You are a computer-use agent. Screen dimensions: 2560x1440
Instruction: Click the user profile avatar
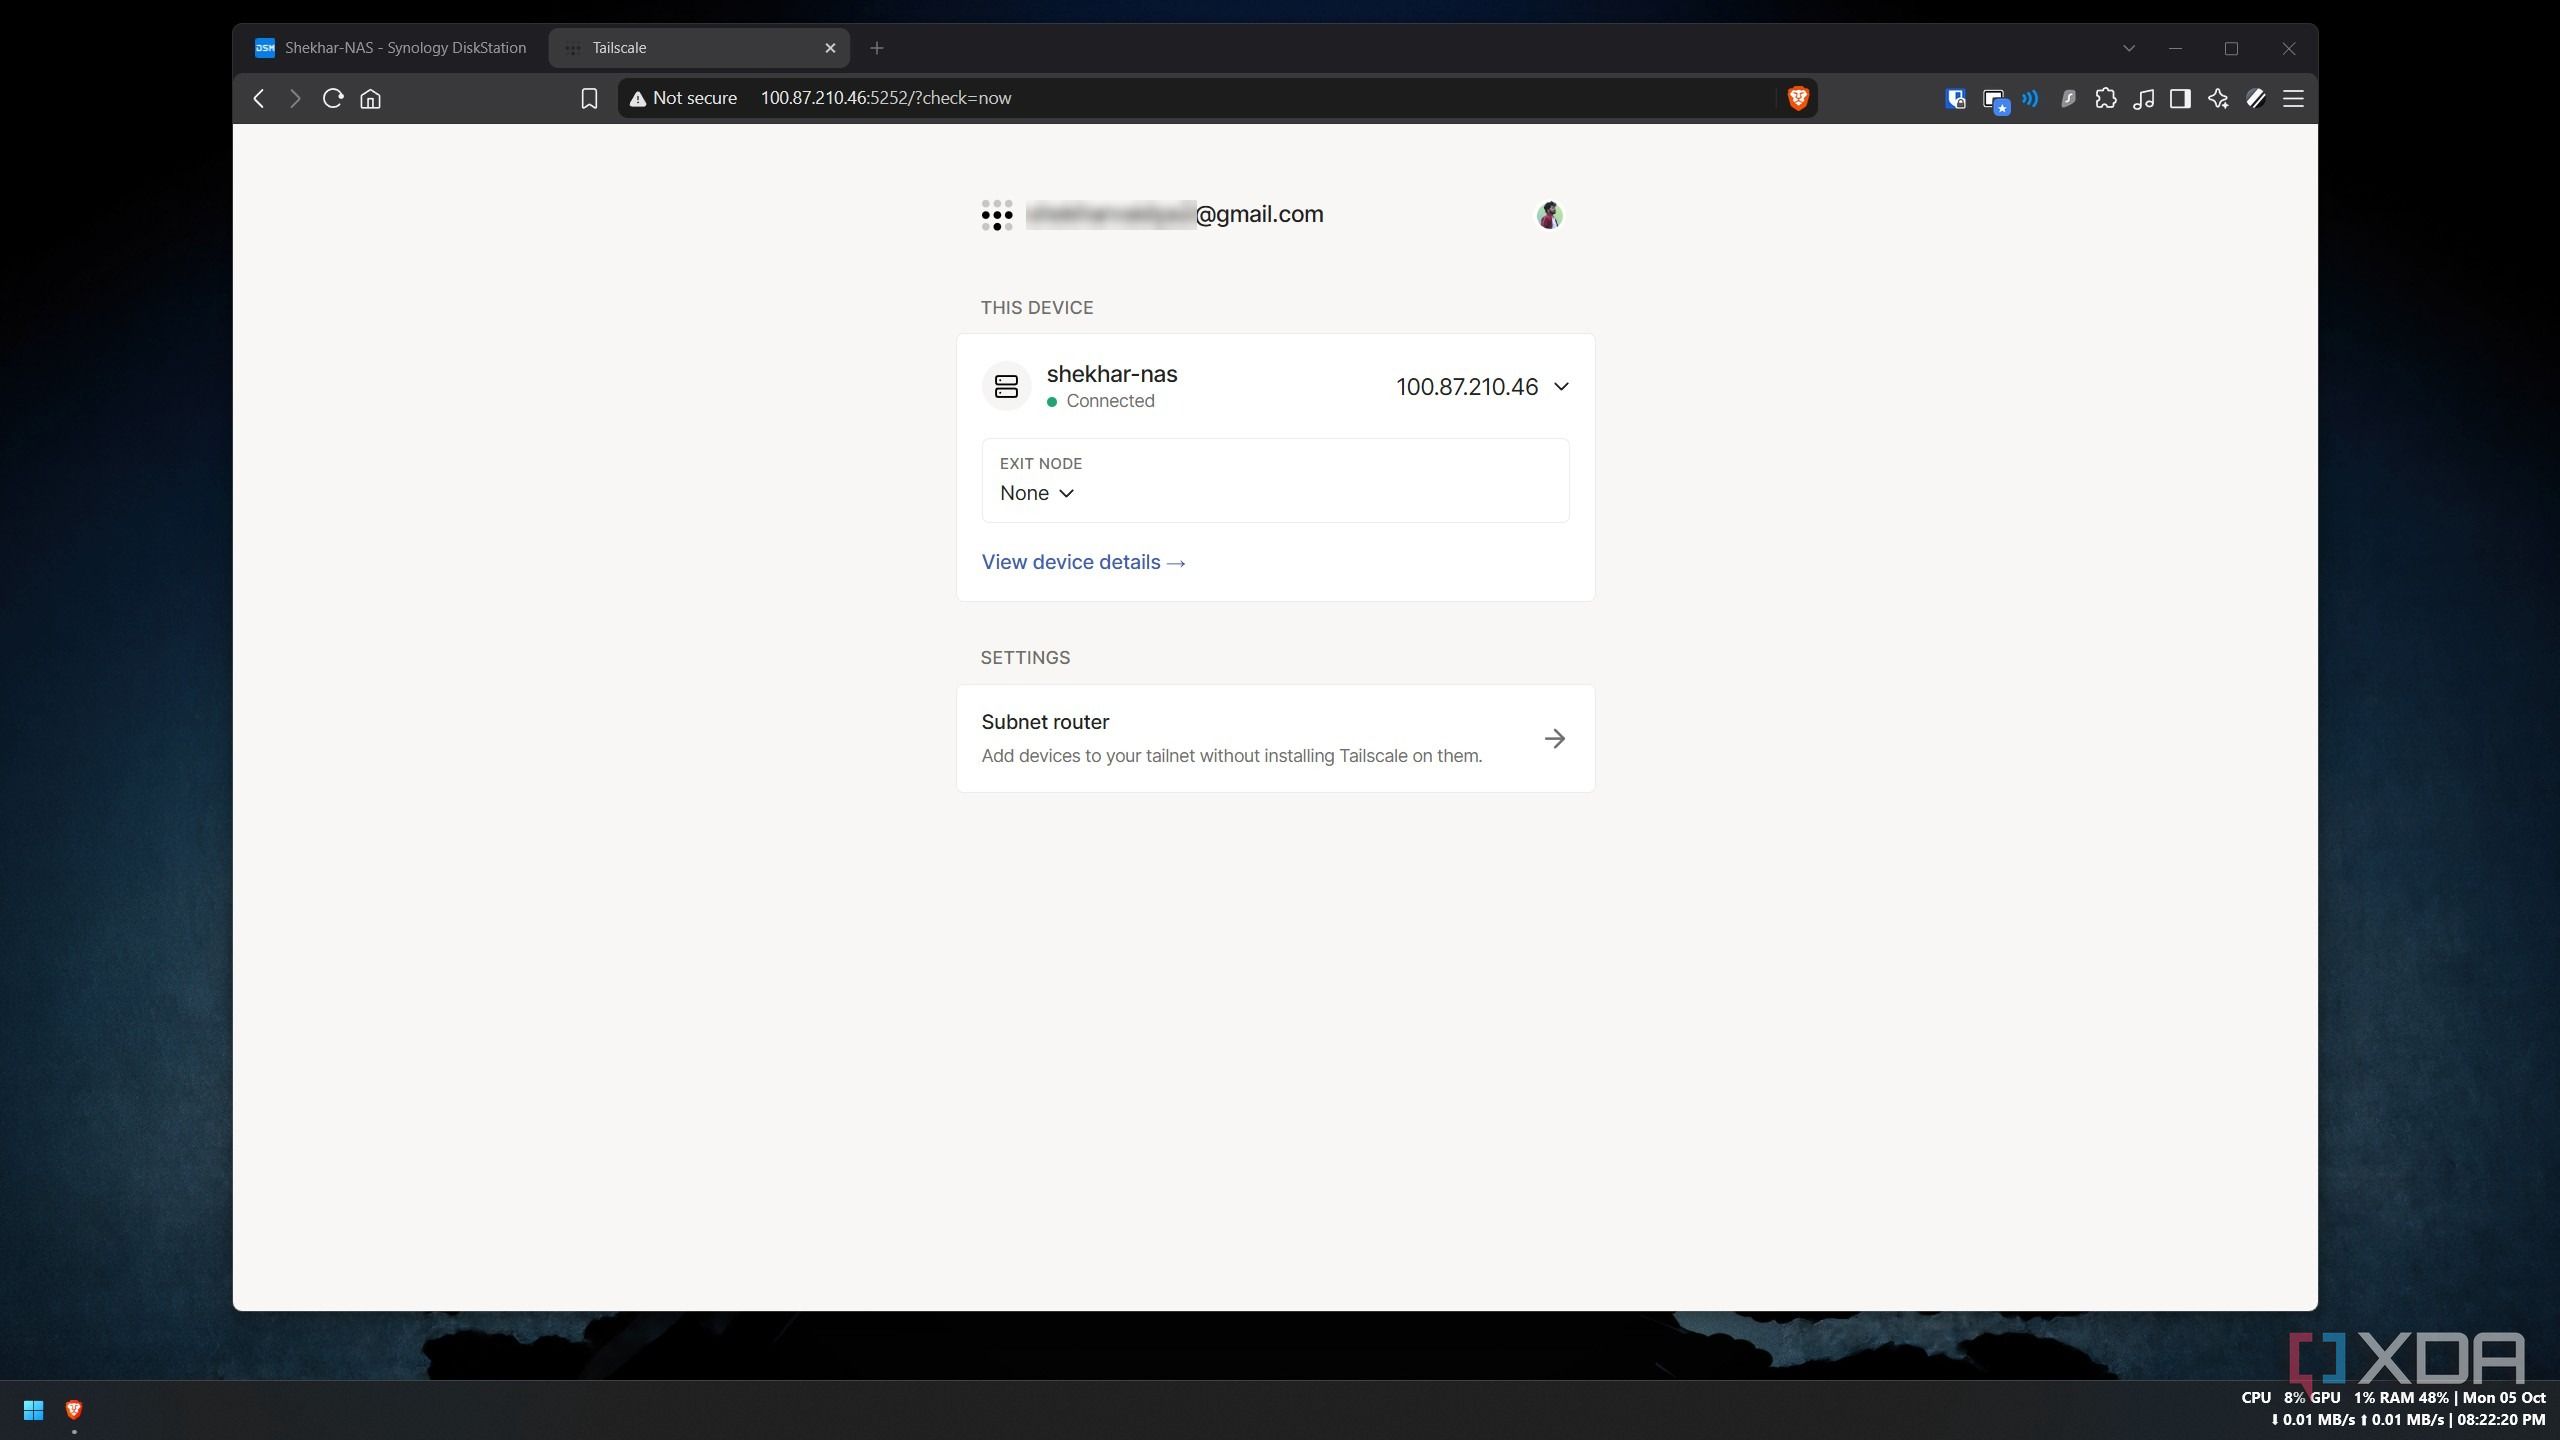(x=1549, y=215)
